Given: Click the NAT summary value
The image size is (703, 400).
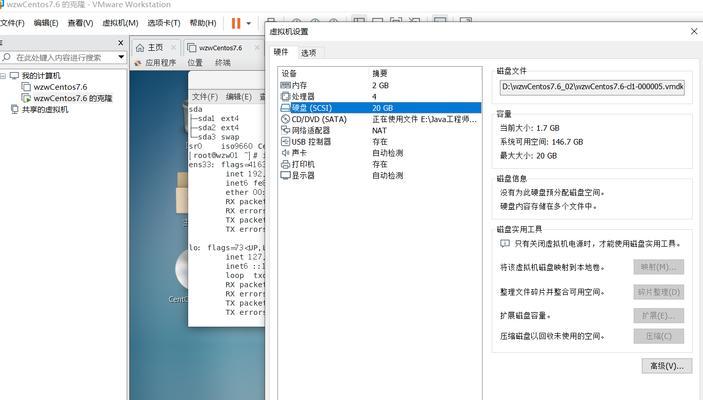Looking at the screenshot, I should tap(379, 130).
